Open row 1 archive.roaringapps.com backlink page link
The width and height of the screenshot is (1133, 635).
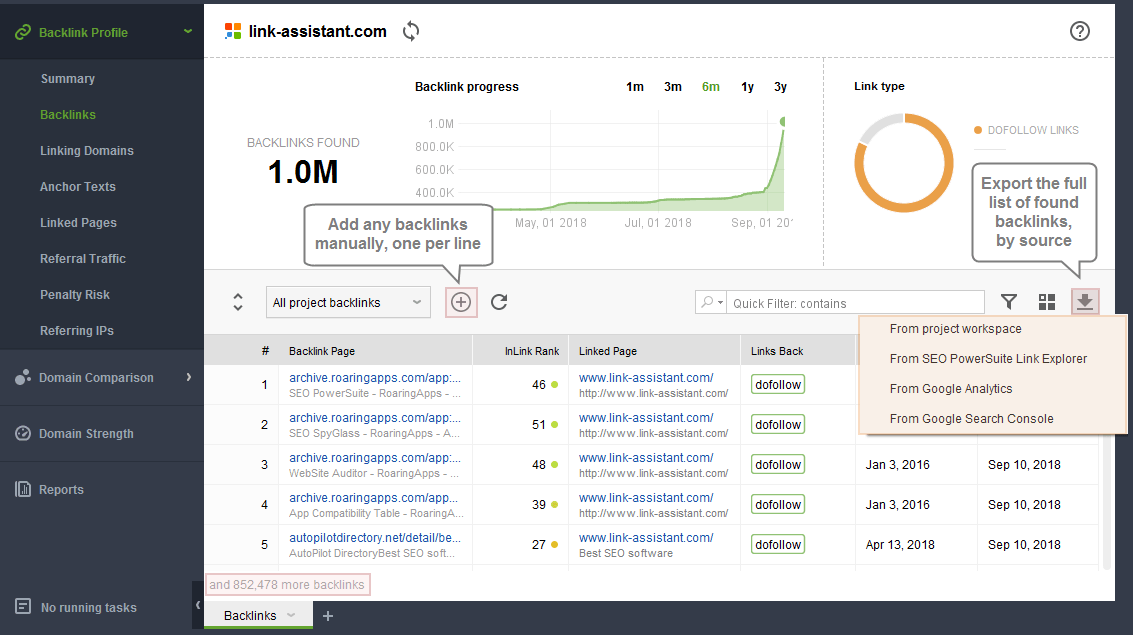tap(375, 378)
